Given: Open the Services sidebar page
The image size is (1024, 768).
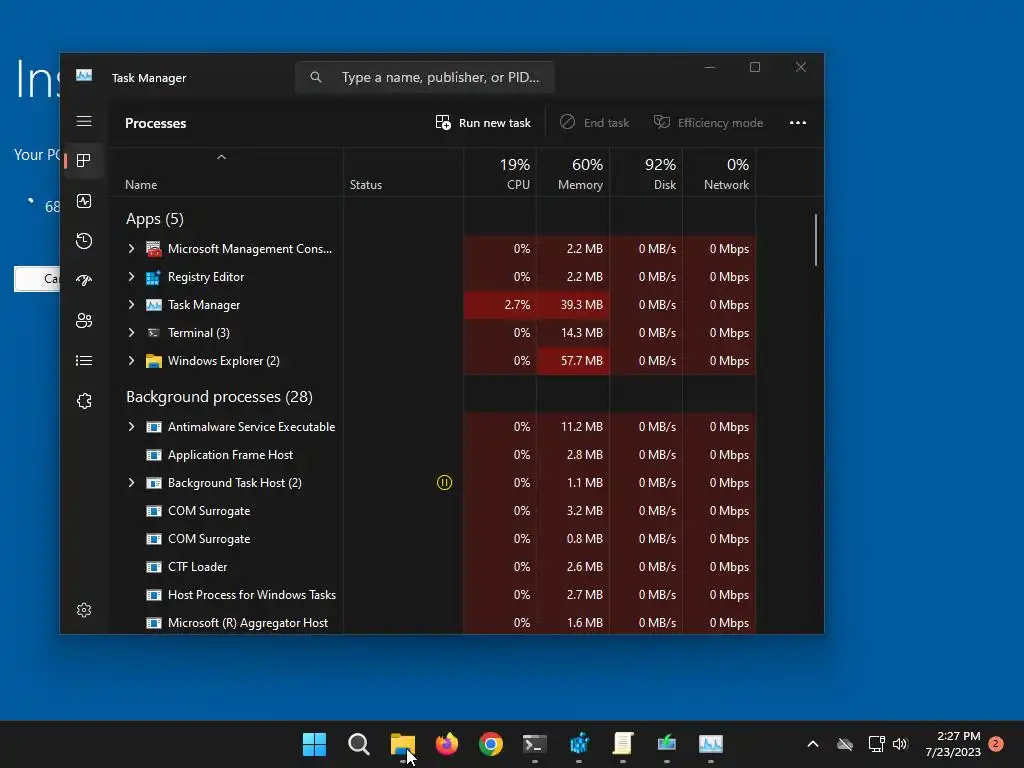Looking at the screenshot, I should [x=84, y=401].
